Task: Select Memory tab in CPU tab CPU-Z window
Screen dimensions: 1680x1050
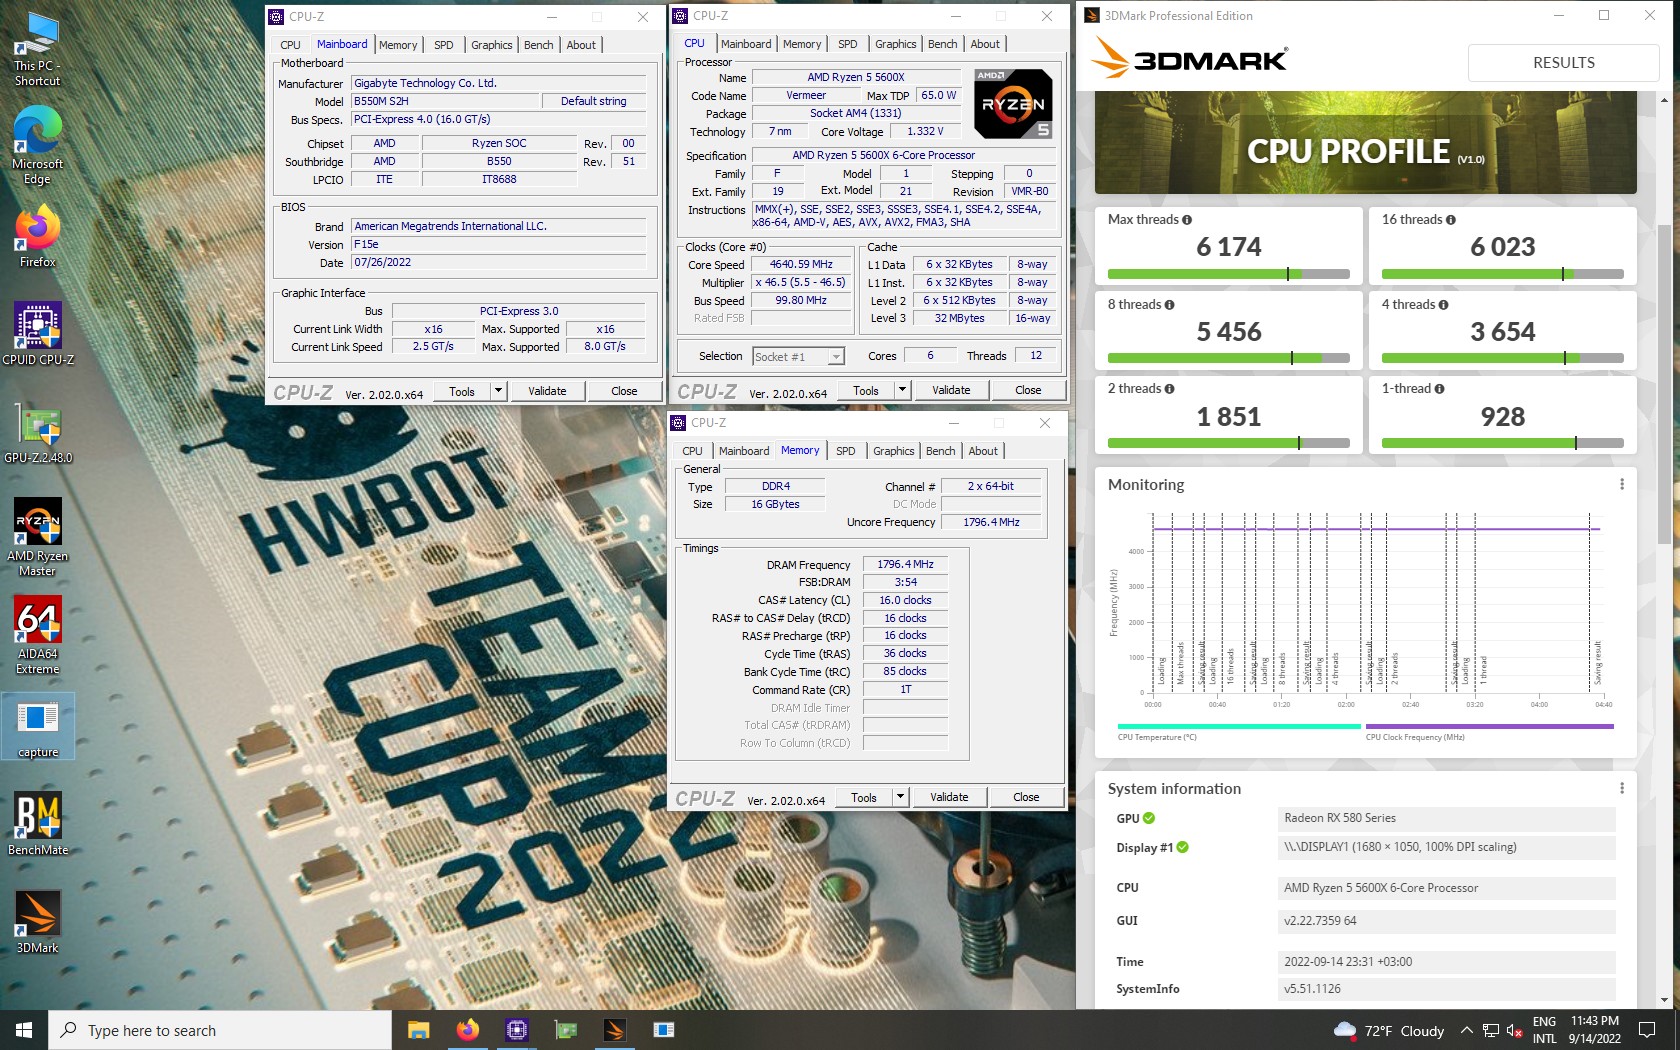Action: tap(802, 44)
